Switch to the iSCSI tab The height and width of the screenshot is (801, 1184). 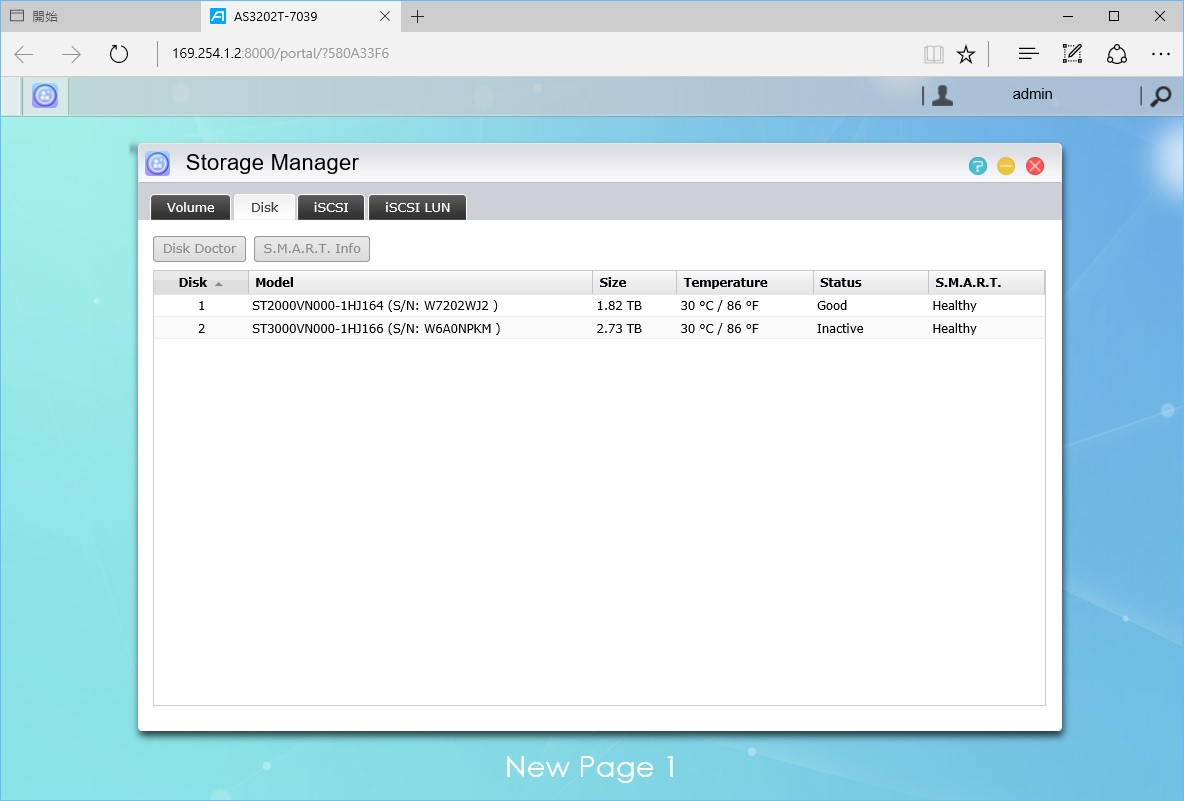pos(331,208)
